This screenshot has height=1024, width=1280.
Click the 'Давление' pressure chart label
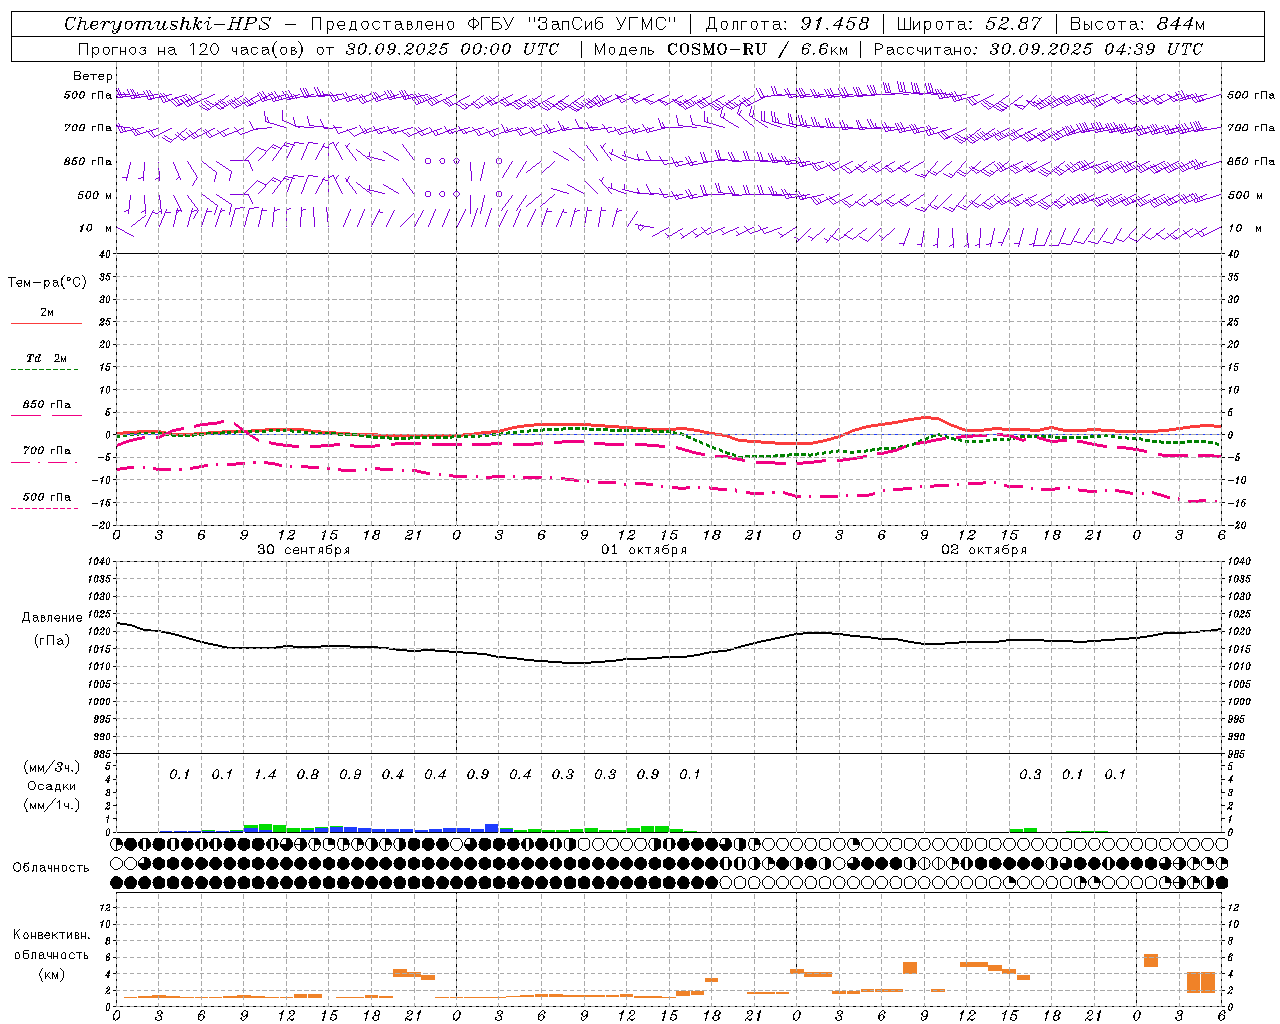tap(52, 618)
